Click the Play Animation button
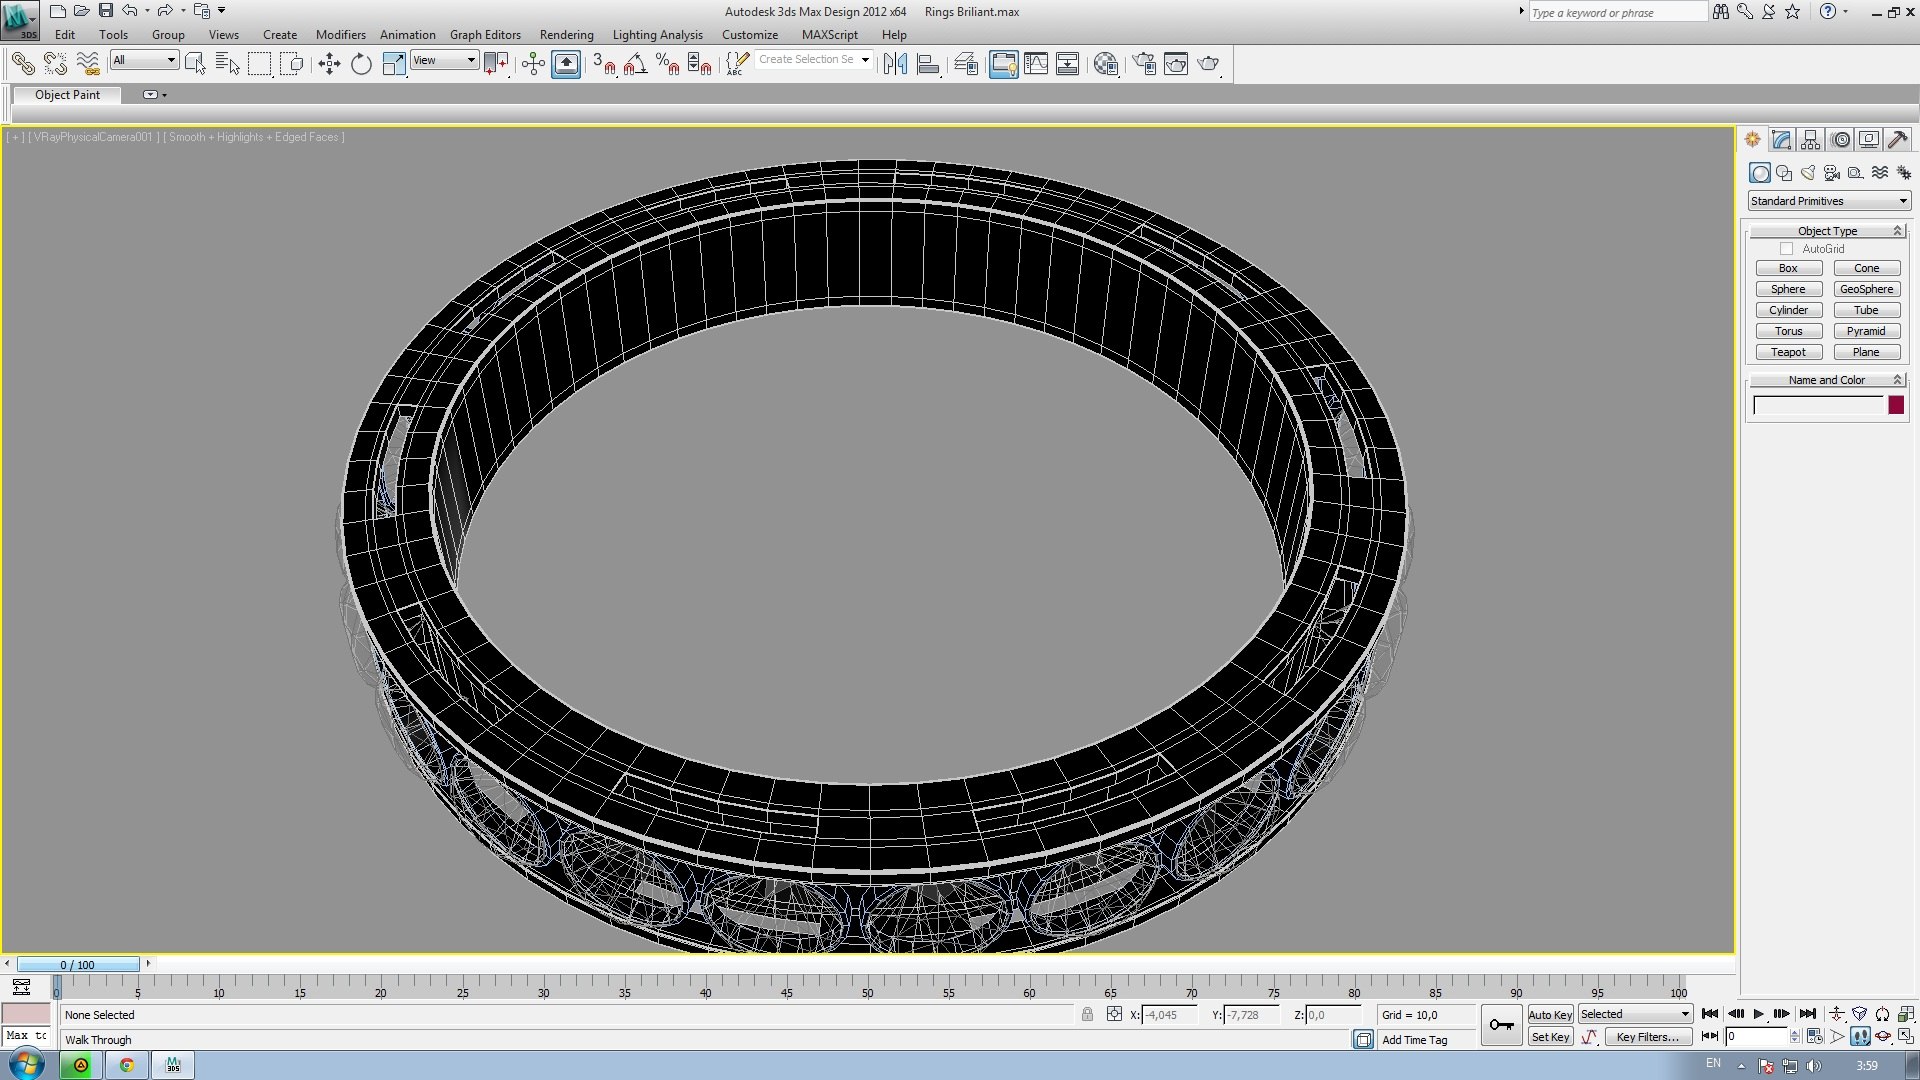 tap(1758, 1014)
